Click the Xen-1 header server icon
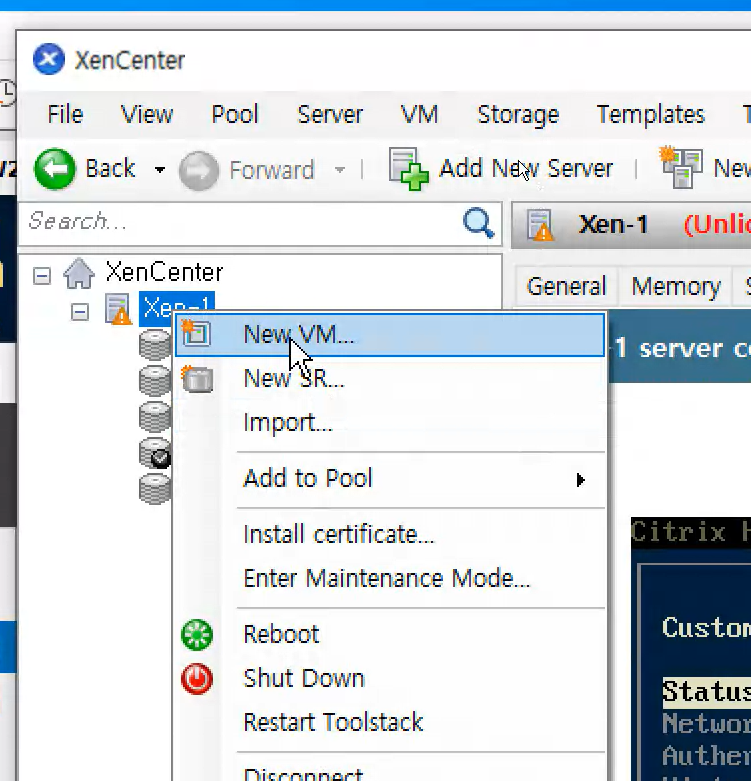 pos(540,225)
